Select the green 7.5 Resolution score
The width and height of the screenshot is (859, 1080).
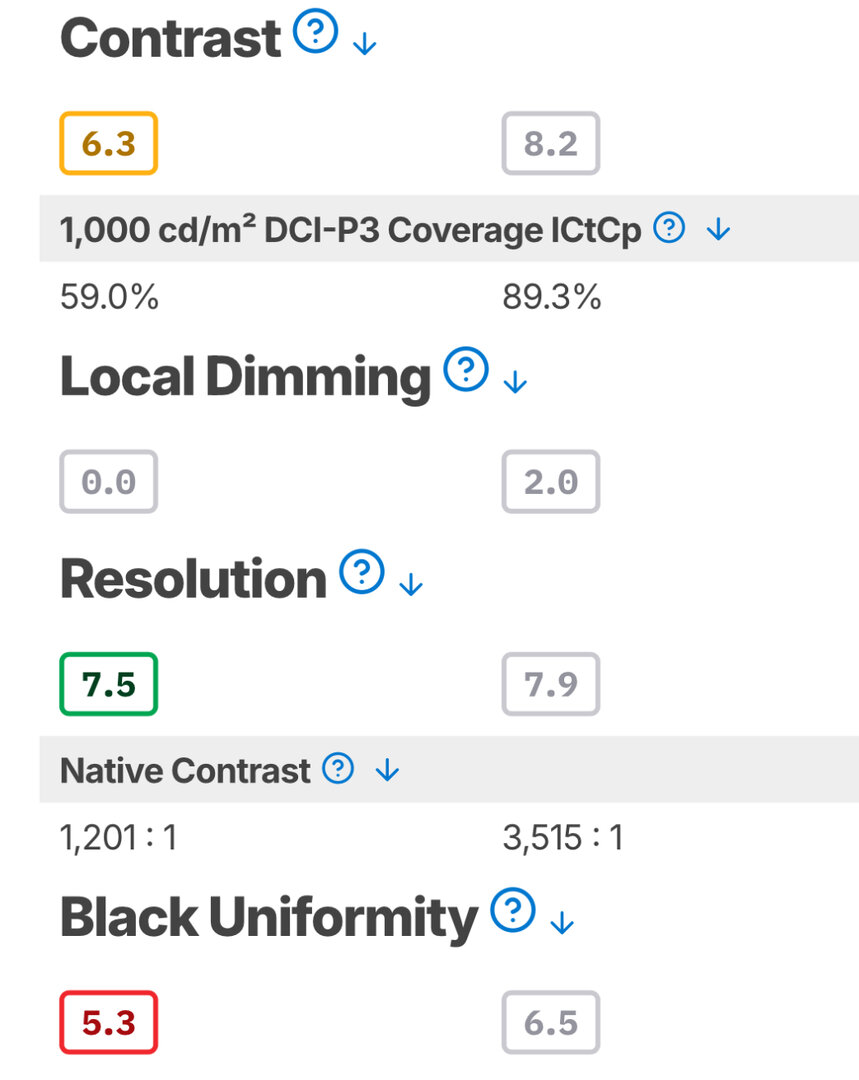[x=108, y=684]
